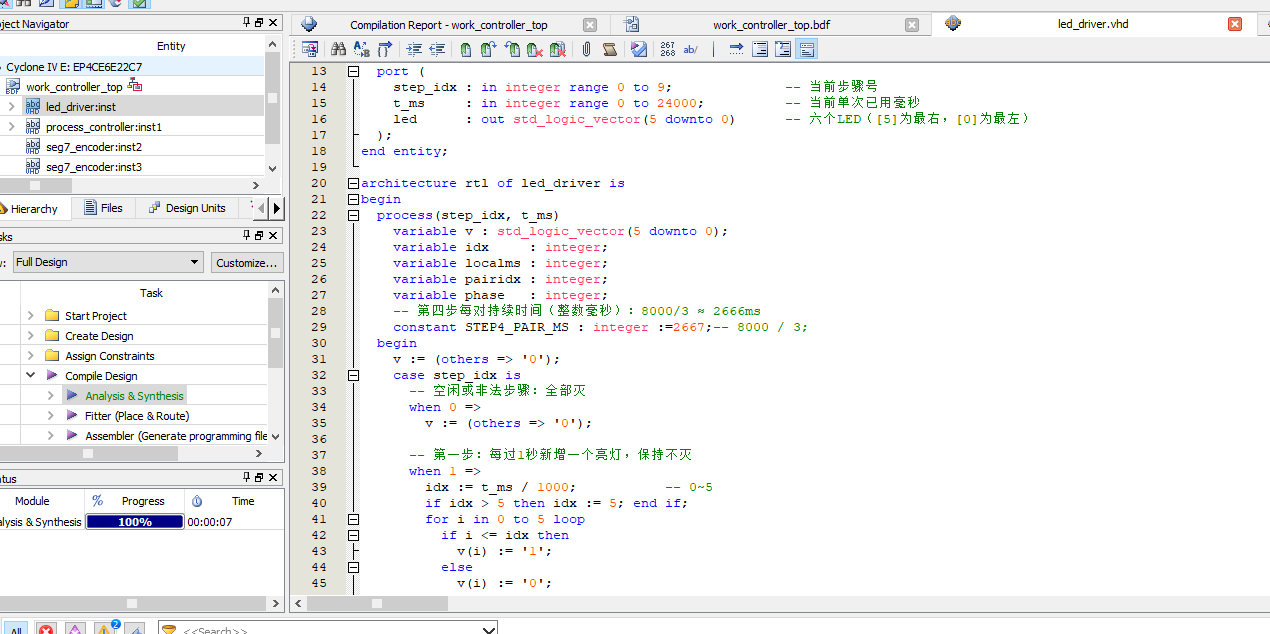The image size is (1270, 634).
Task: Toggle the red error message filter
Action: click(x=46, y=629)
